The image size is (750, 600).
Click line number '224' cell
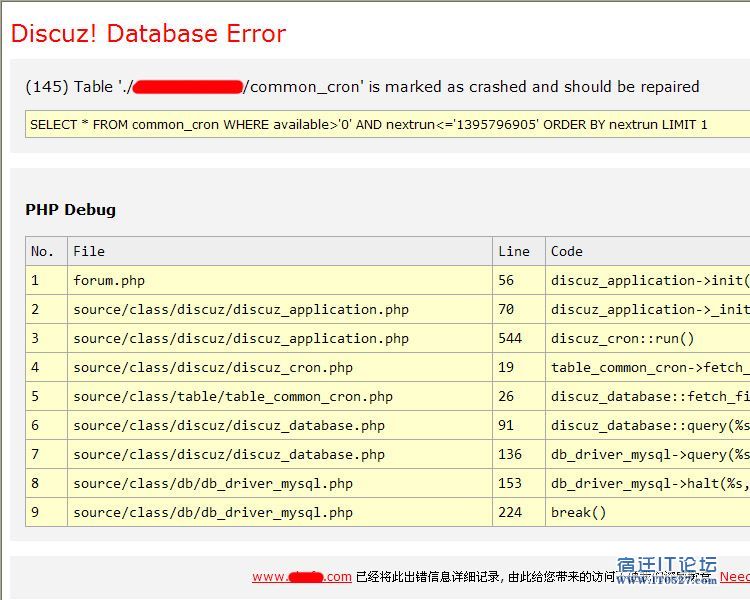tap(519, 512)
